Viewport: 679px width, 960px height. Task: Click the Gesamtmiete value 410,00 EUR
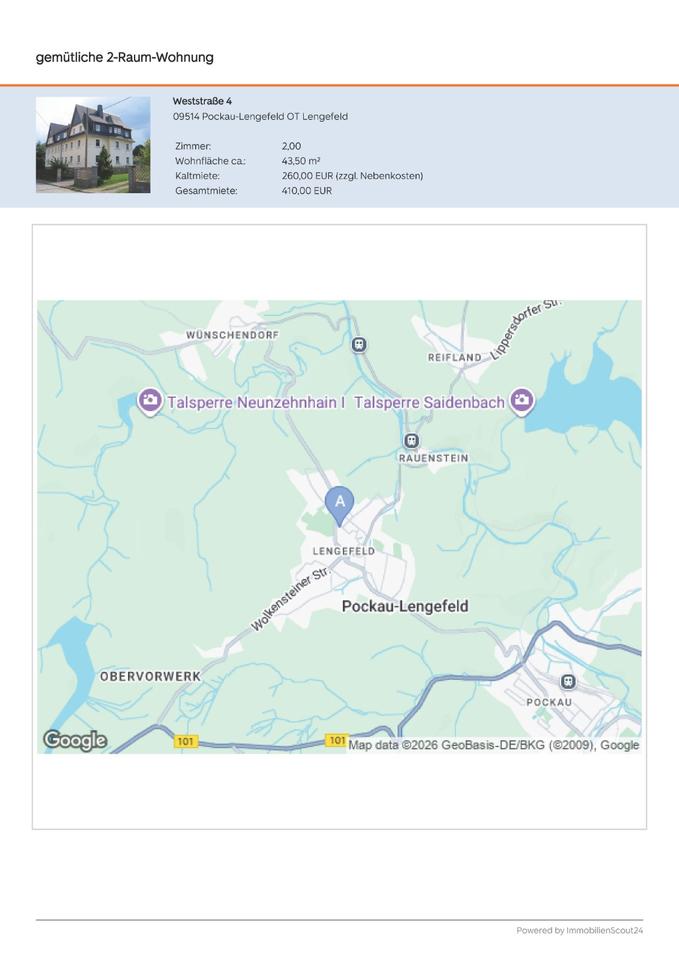pyautogui.click(x=307, y=190)
